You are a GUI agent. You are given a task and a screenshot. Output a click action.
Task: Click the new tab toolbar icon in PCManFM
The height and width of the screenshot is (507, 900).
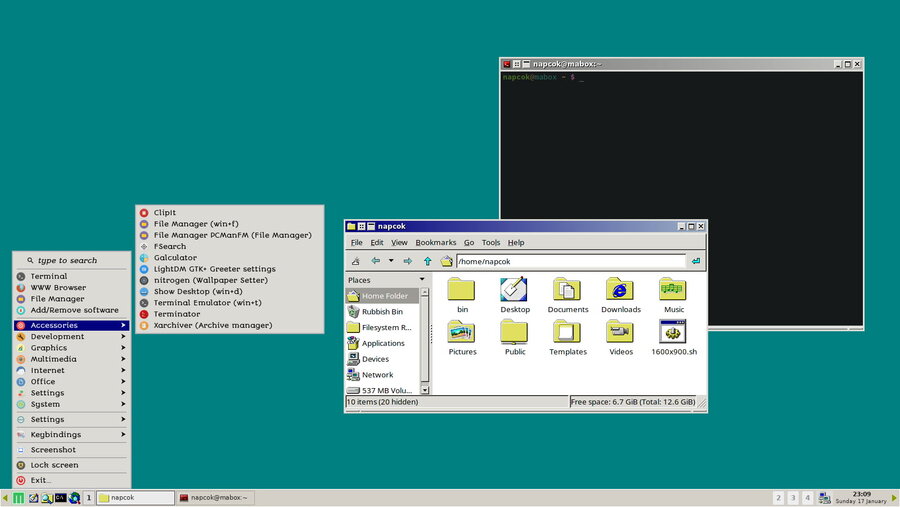pyautogui.click(x=356, y=261)
